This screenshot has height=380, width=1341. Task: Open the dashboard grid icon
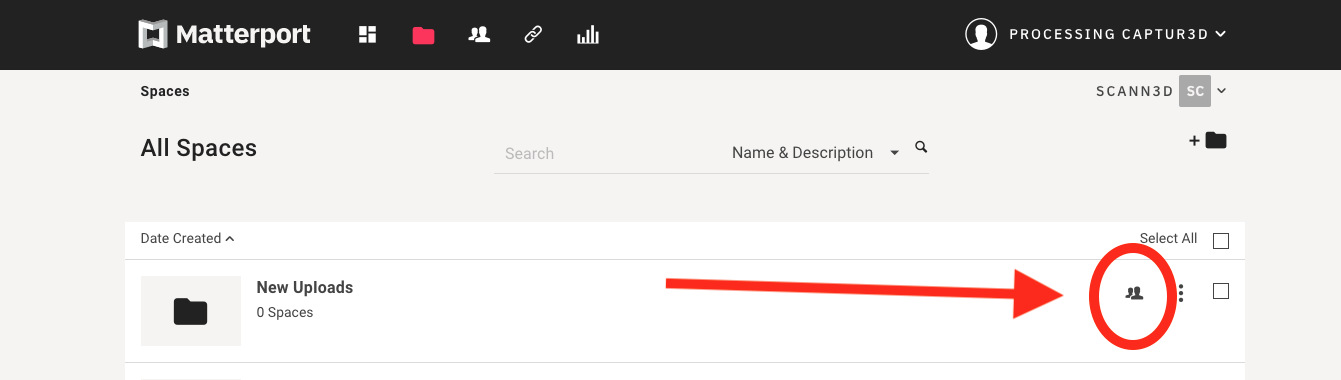point(367,35)
